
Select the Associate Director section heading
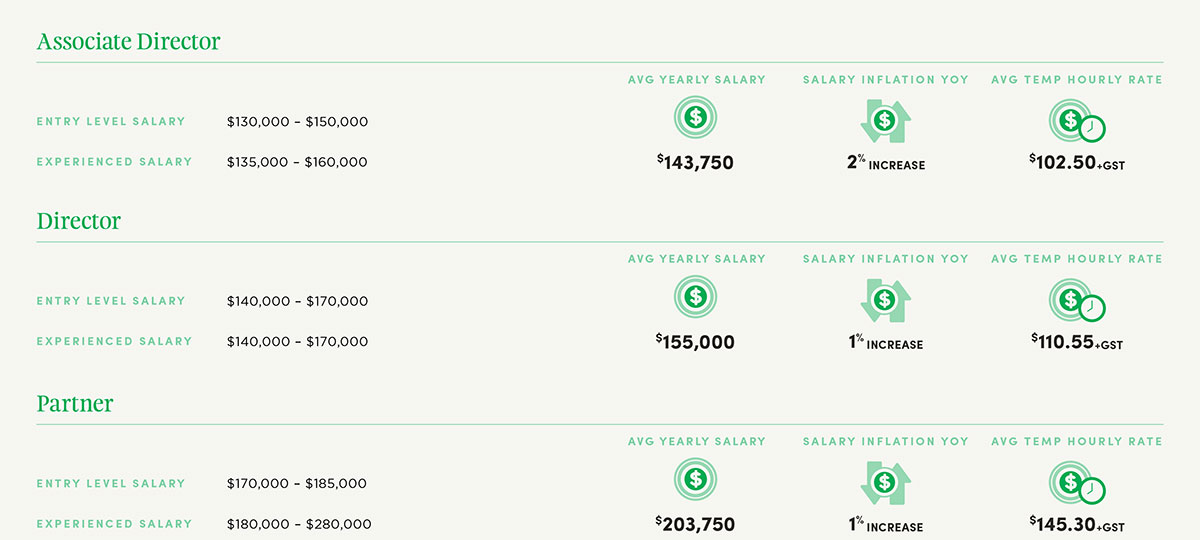[x=128, y=42]
